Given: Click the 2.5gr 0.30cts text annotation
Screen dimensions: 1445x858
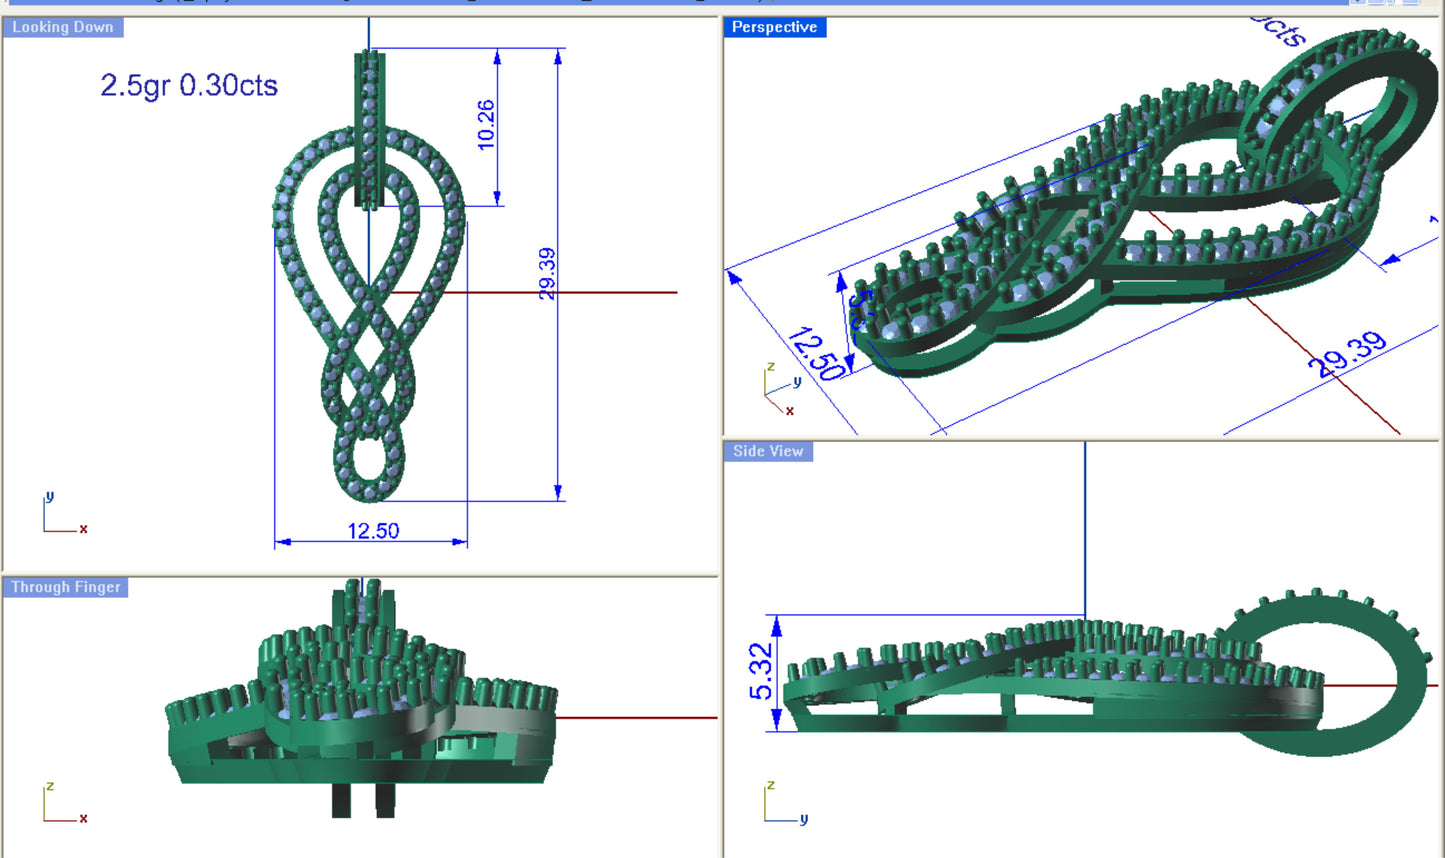Looking at the screenshot, I should [x=188, y=87].
